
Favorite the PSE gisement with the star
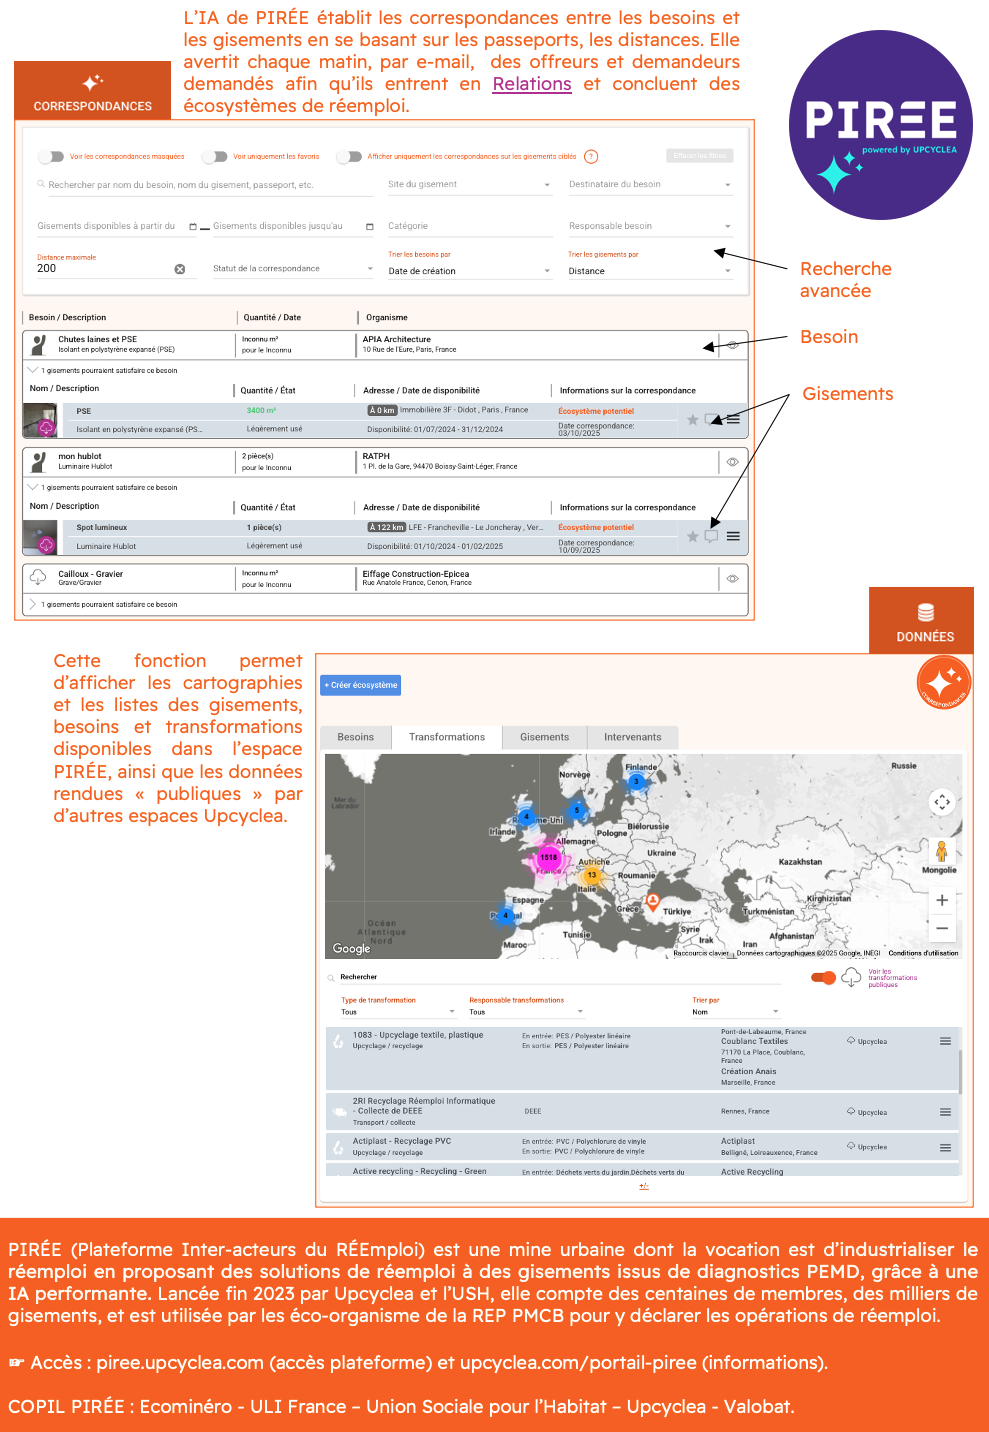(693, 420)
